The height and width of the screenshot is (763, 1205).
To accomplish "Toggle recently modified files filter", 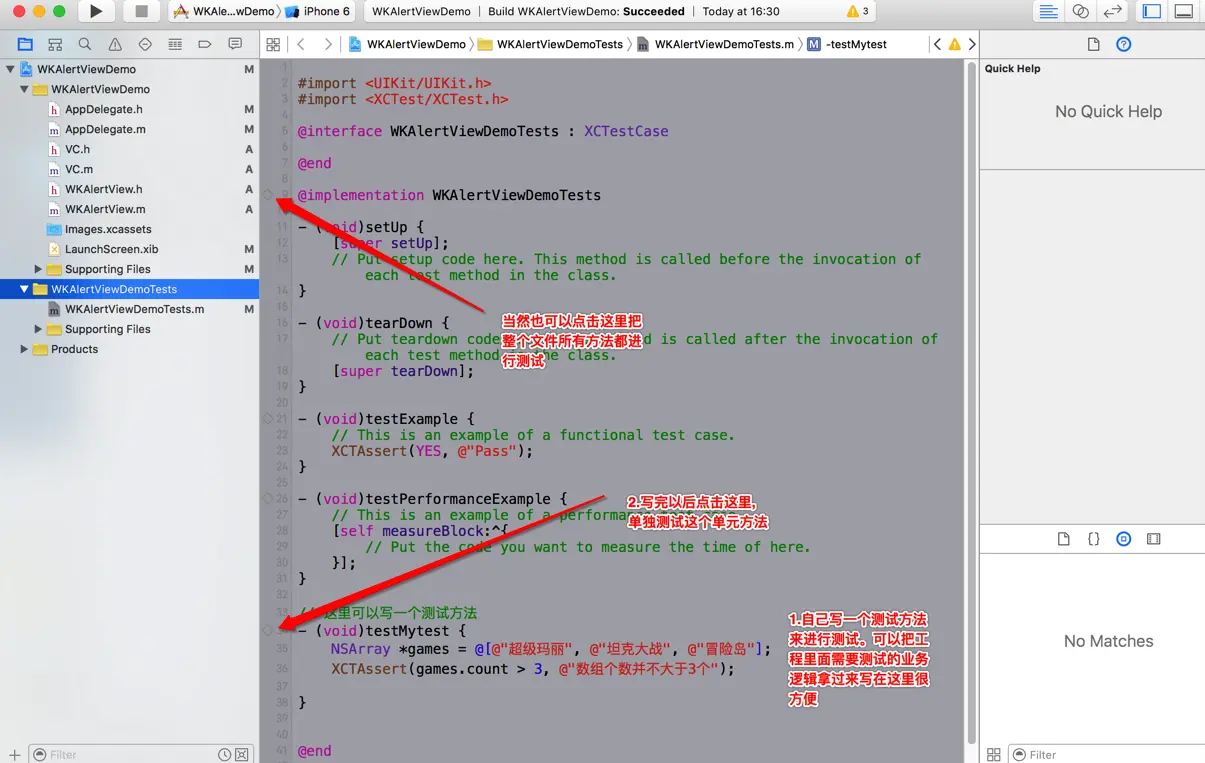I will coord(225,755).
